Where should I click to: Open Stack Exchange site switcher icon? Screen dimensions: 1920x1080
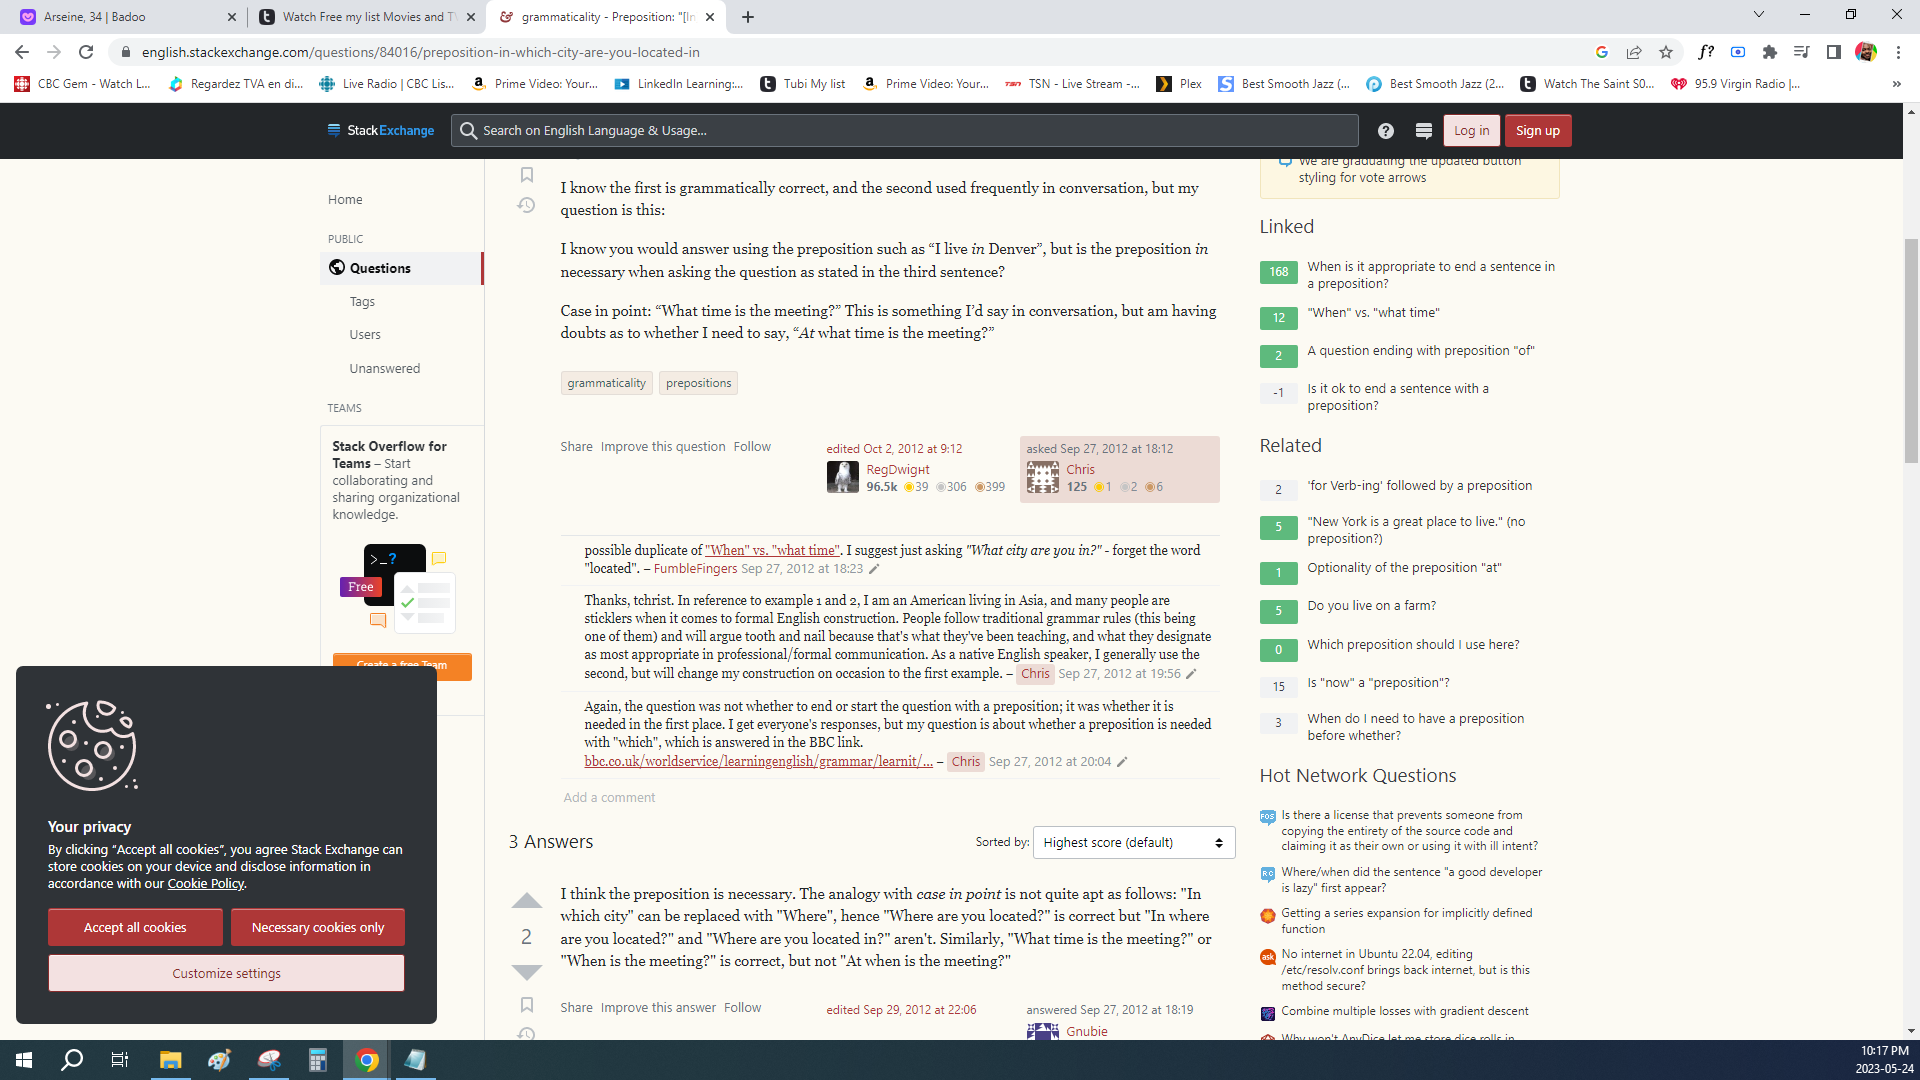point(1424,131)
